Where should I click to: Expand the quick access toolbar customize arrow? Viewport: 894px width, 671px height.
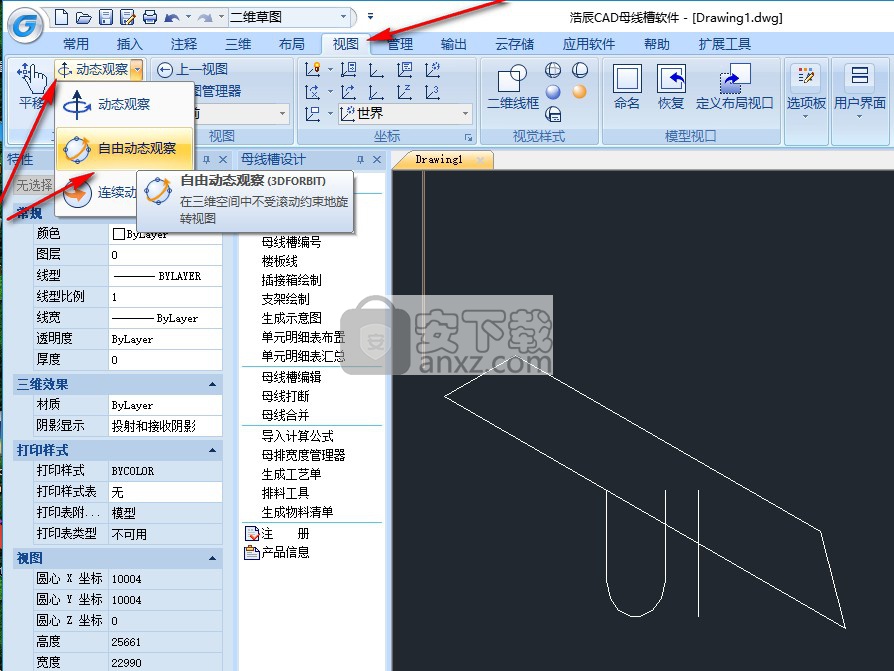tap(371, 17)
